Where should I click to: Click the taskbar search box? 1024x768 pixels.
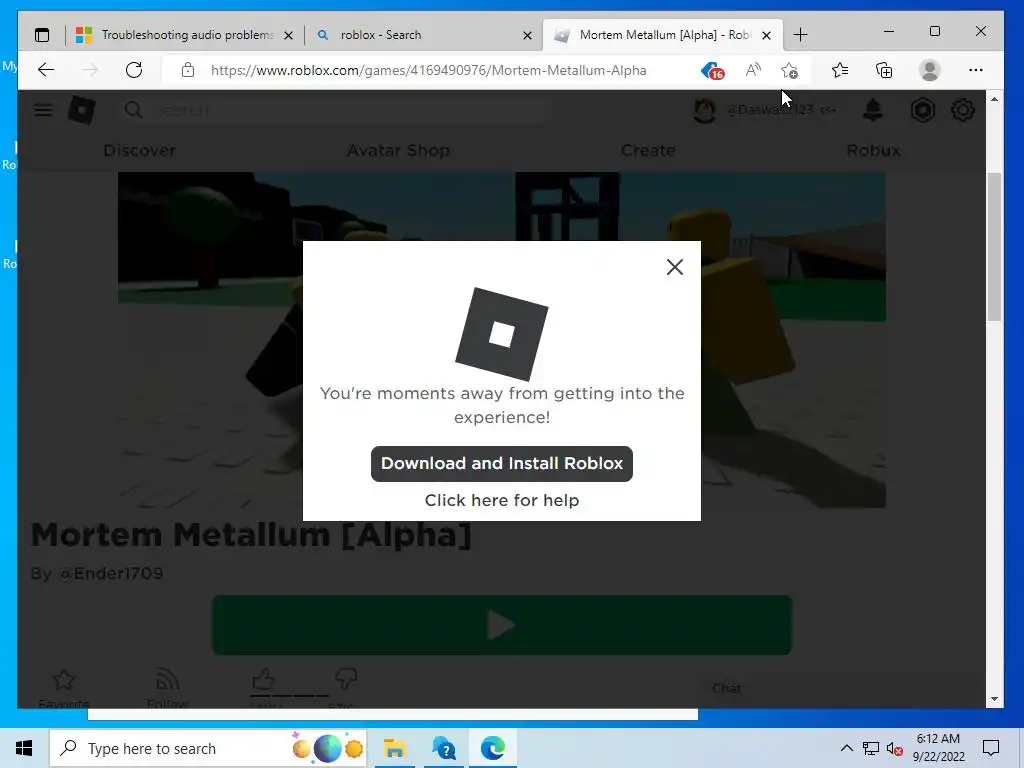tap(208, 748)
